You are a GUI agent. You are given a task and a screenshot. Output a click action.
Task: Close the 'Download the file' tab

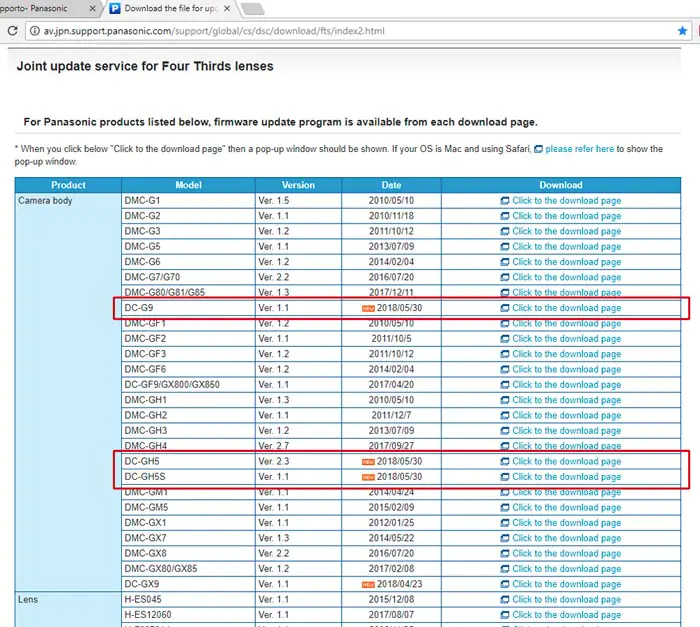[x=227, y=8]
